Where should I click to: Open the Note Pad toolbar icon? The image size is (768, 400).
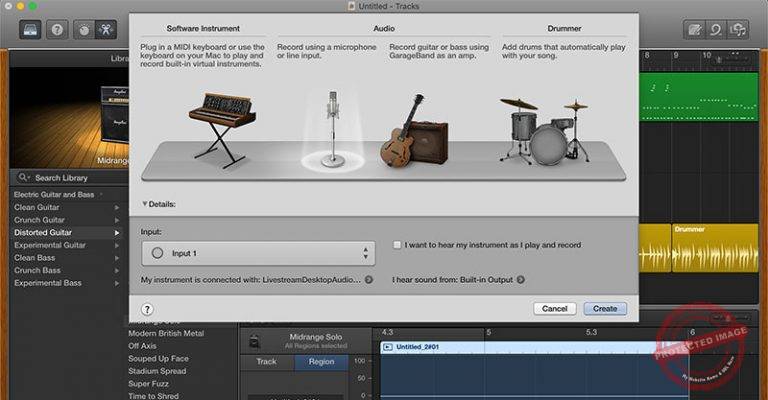tap(694, 30)
